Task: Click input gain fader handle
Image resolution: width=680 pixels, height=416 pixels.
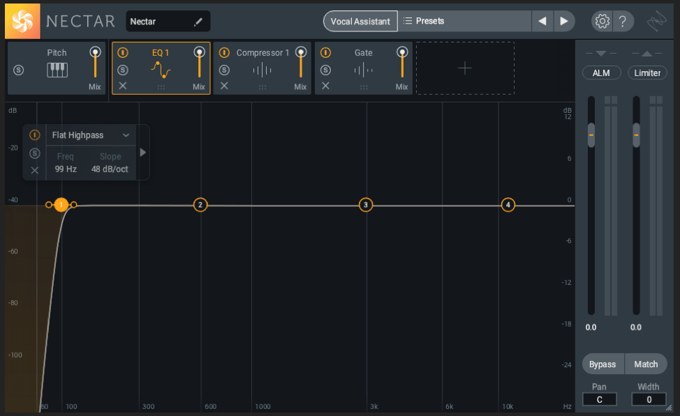Action: pyautogui.click(x=591, y=135)
